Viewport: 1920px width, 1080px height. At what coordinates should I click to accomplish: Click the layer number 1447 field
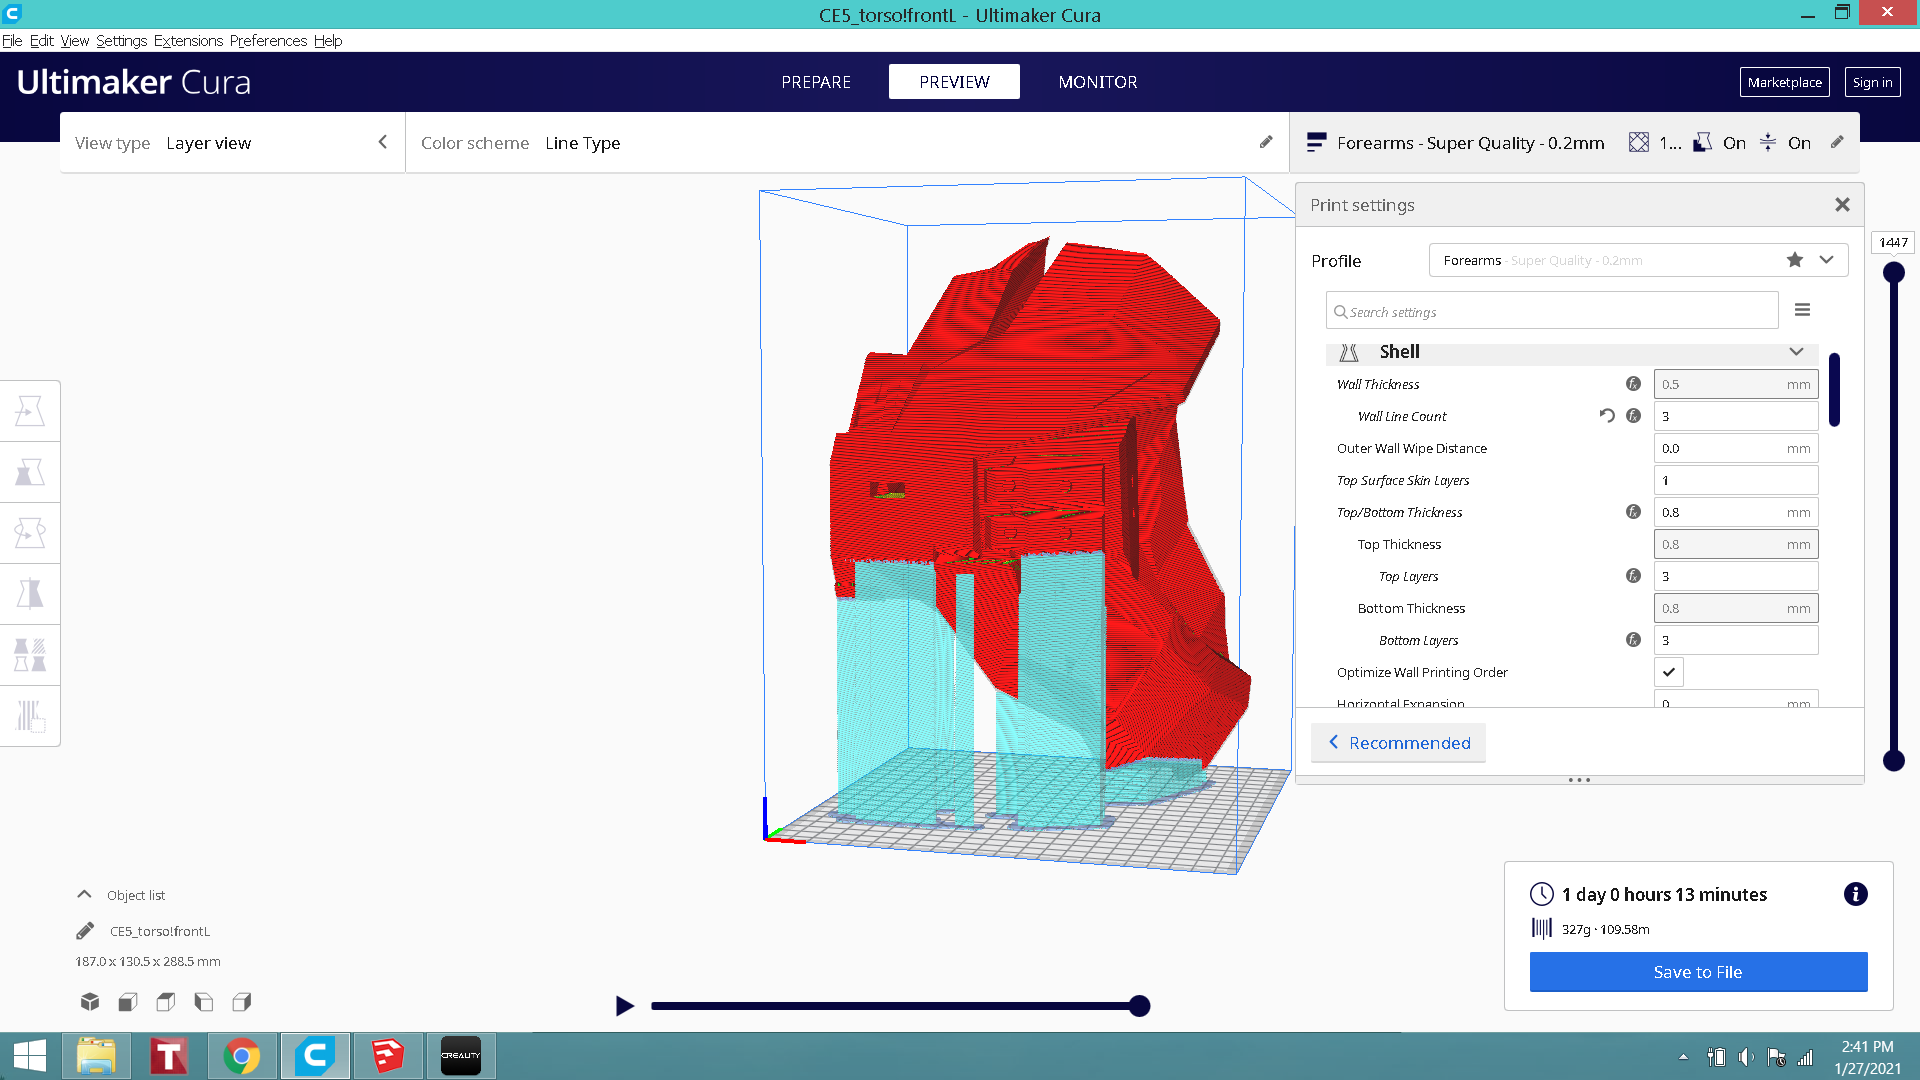(x=1893, y=242)
